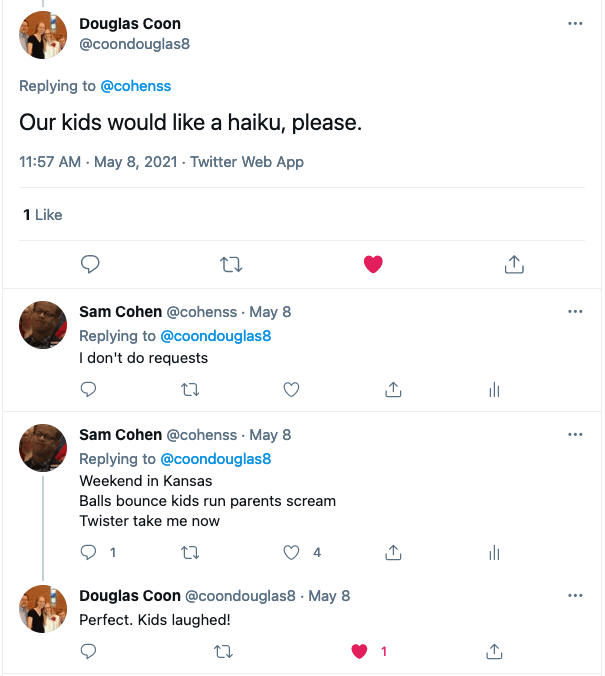
Task: Share the "I don't do requests" tweet
Action: (x=394, y=389)
